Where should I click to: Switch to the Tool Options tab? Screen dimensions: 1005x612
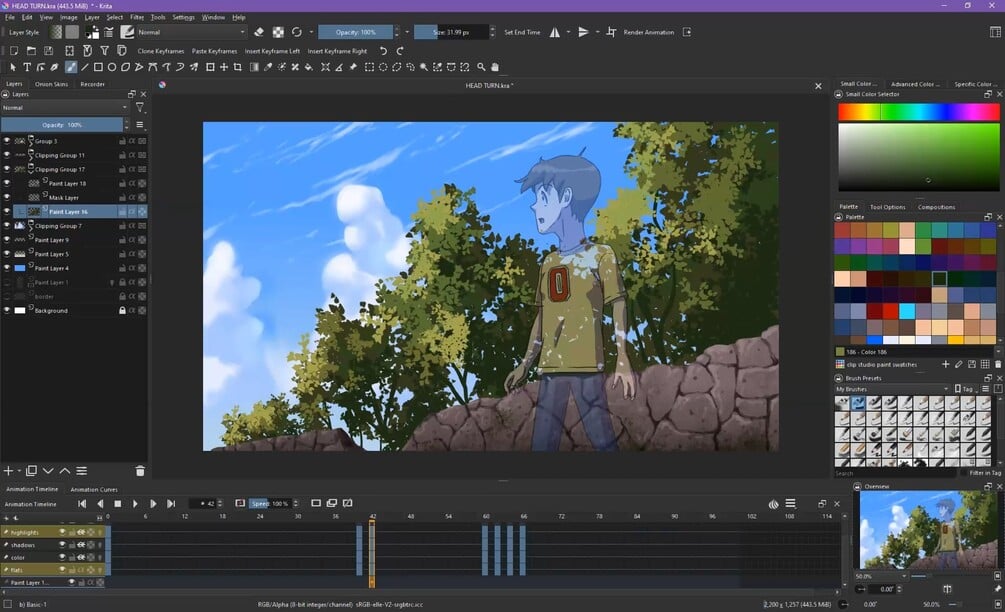(x=888, y=207)
